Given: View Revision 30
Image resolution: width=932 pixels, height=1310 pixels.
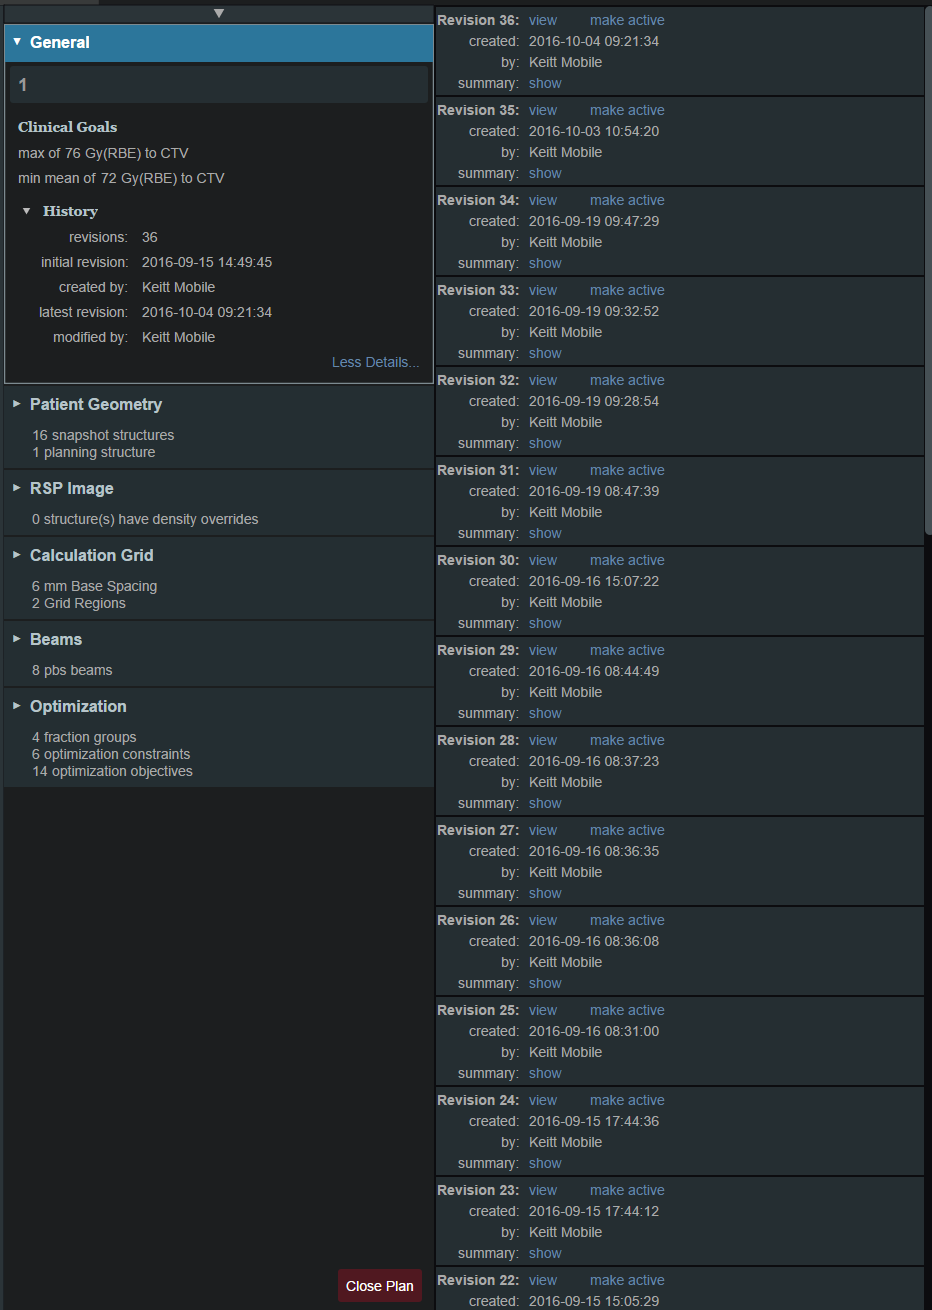Looking at the screenshot, I should [x=543, y=560].
